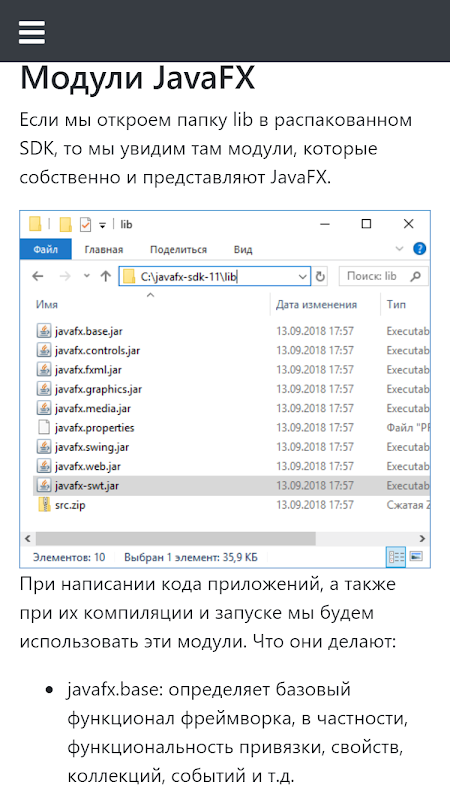Sort by the Имя column header
Image resolution: width=450 pixels, height=800 pixels.
pyautogui.click(x=46, y=305)
